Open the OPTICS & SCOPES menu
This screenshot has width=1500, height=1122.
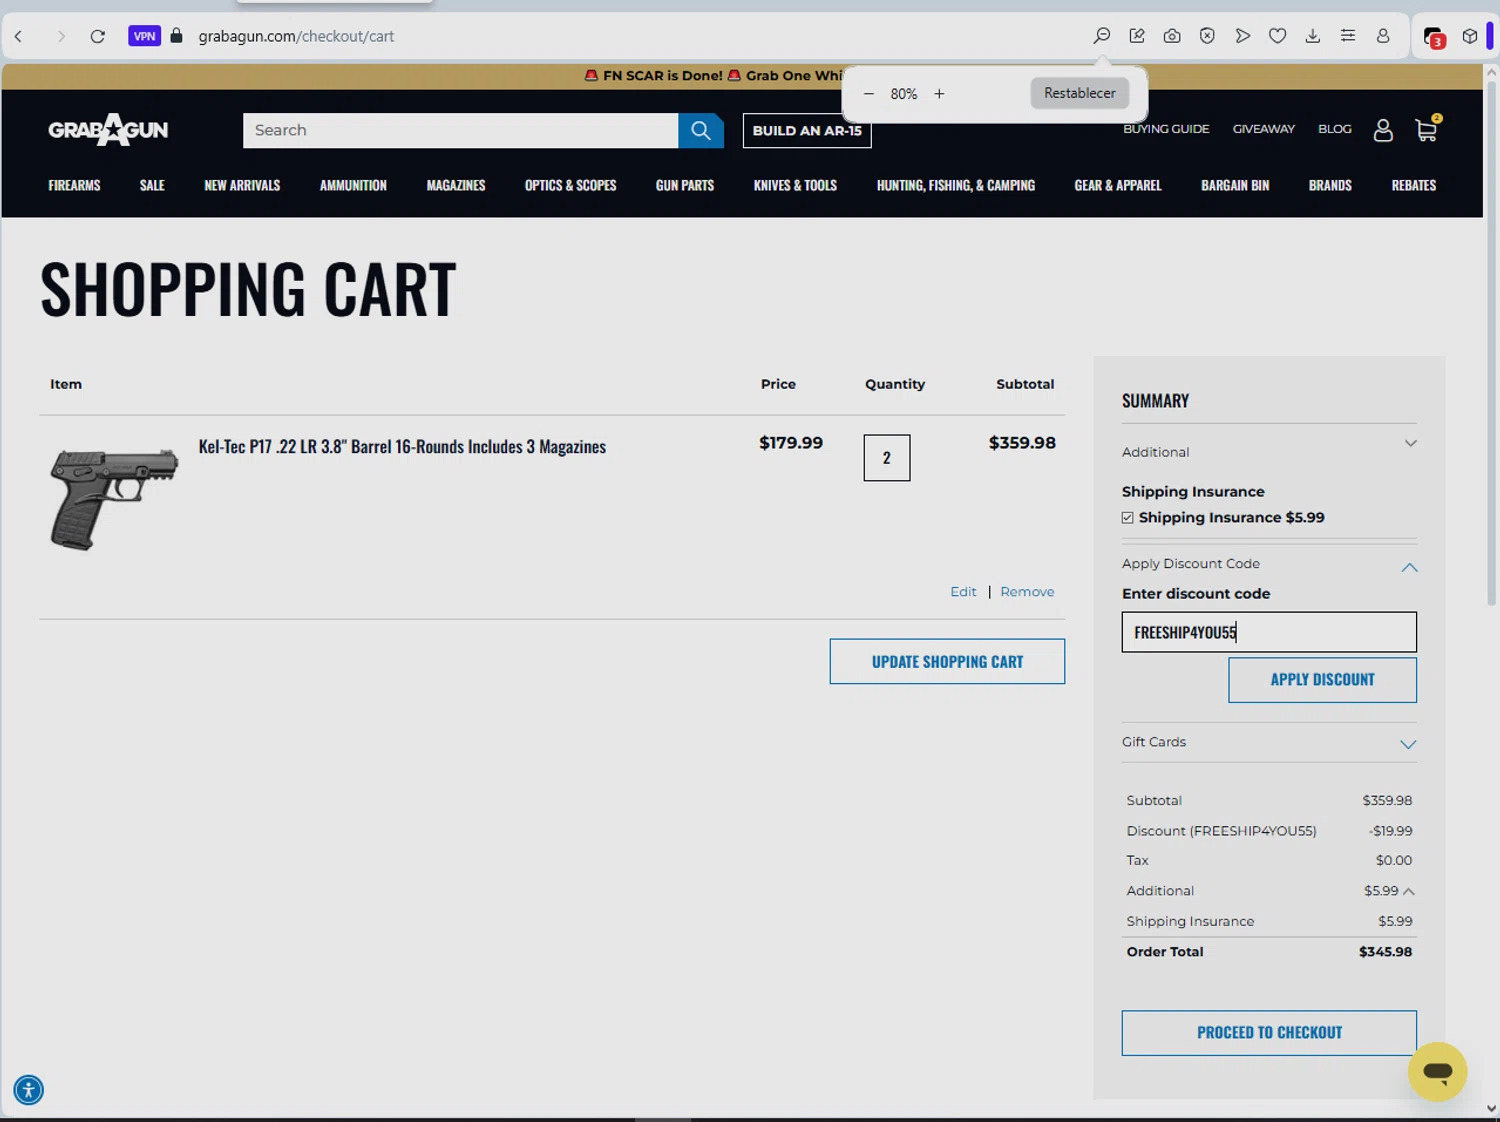tap(571, 185)
